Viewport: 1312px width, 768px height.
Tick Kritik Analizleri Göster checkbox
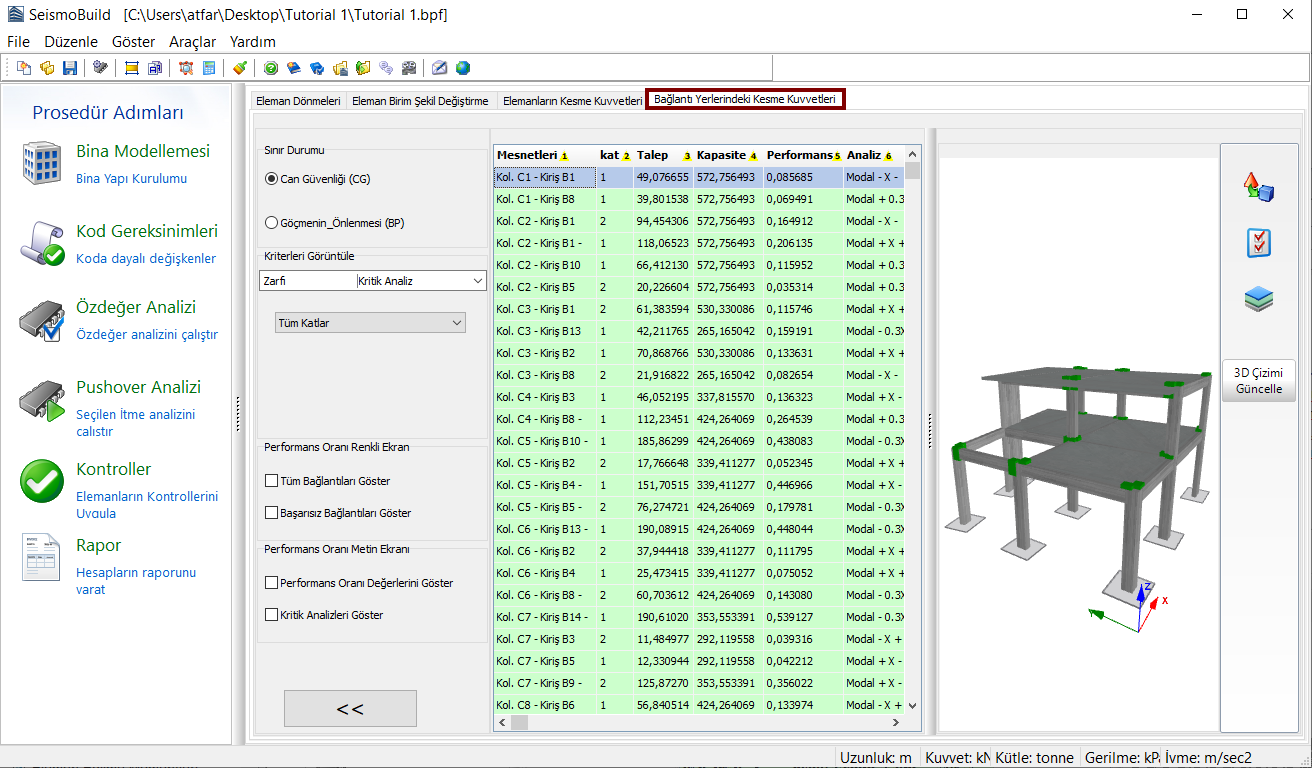[x=272, y=615]
